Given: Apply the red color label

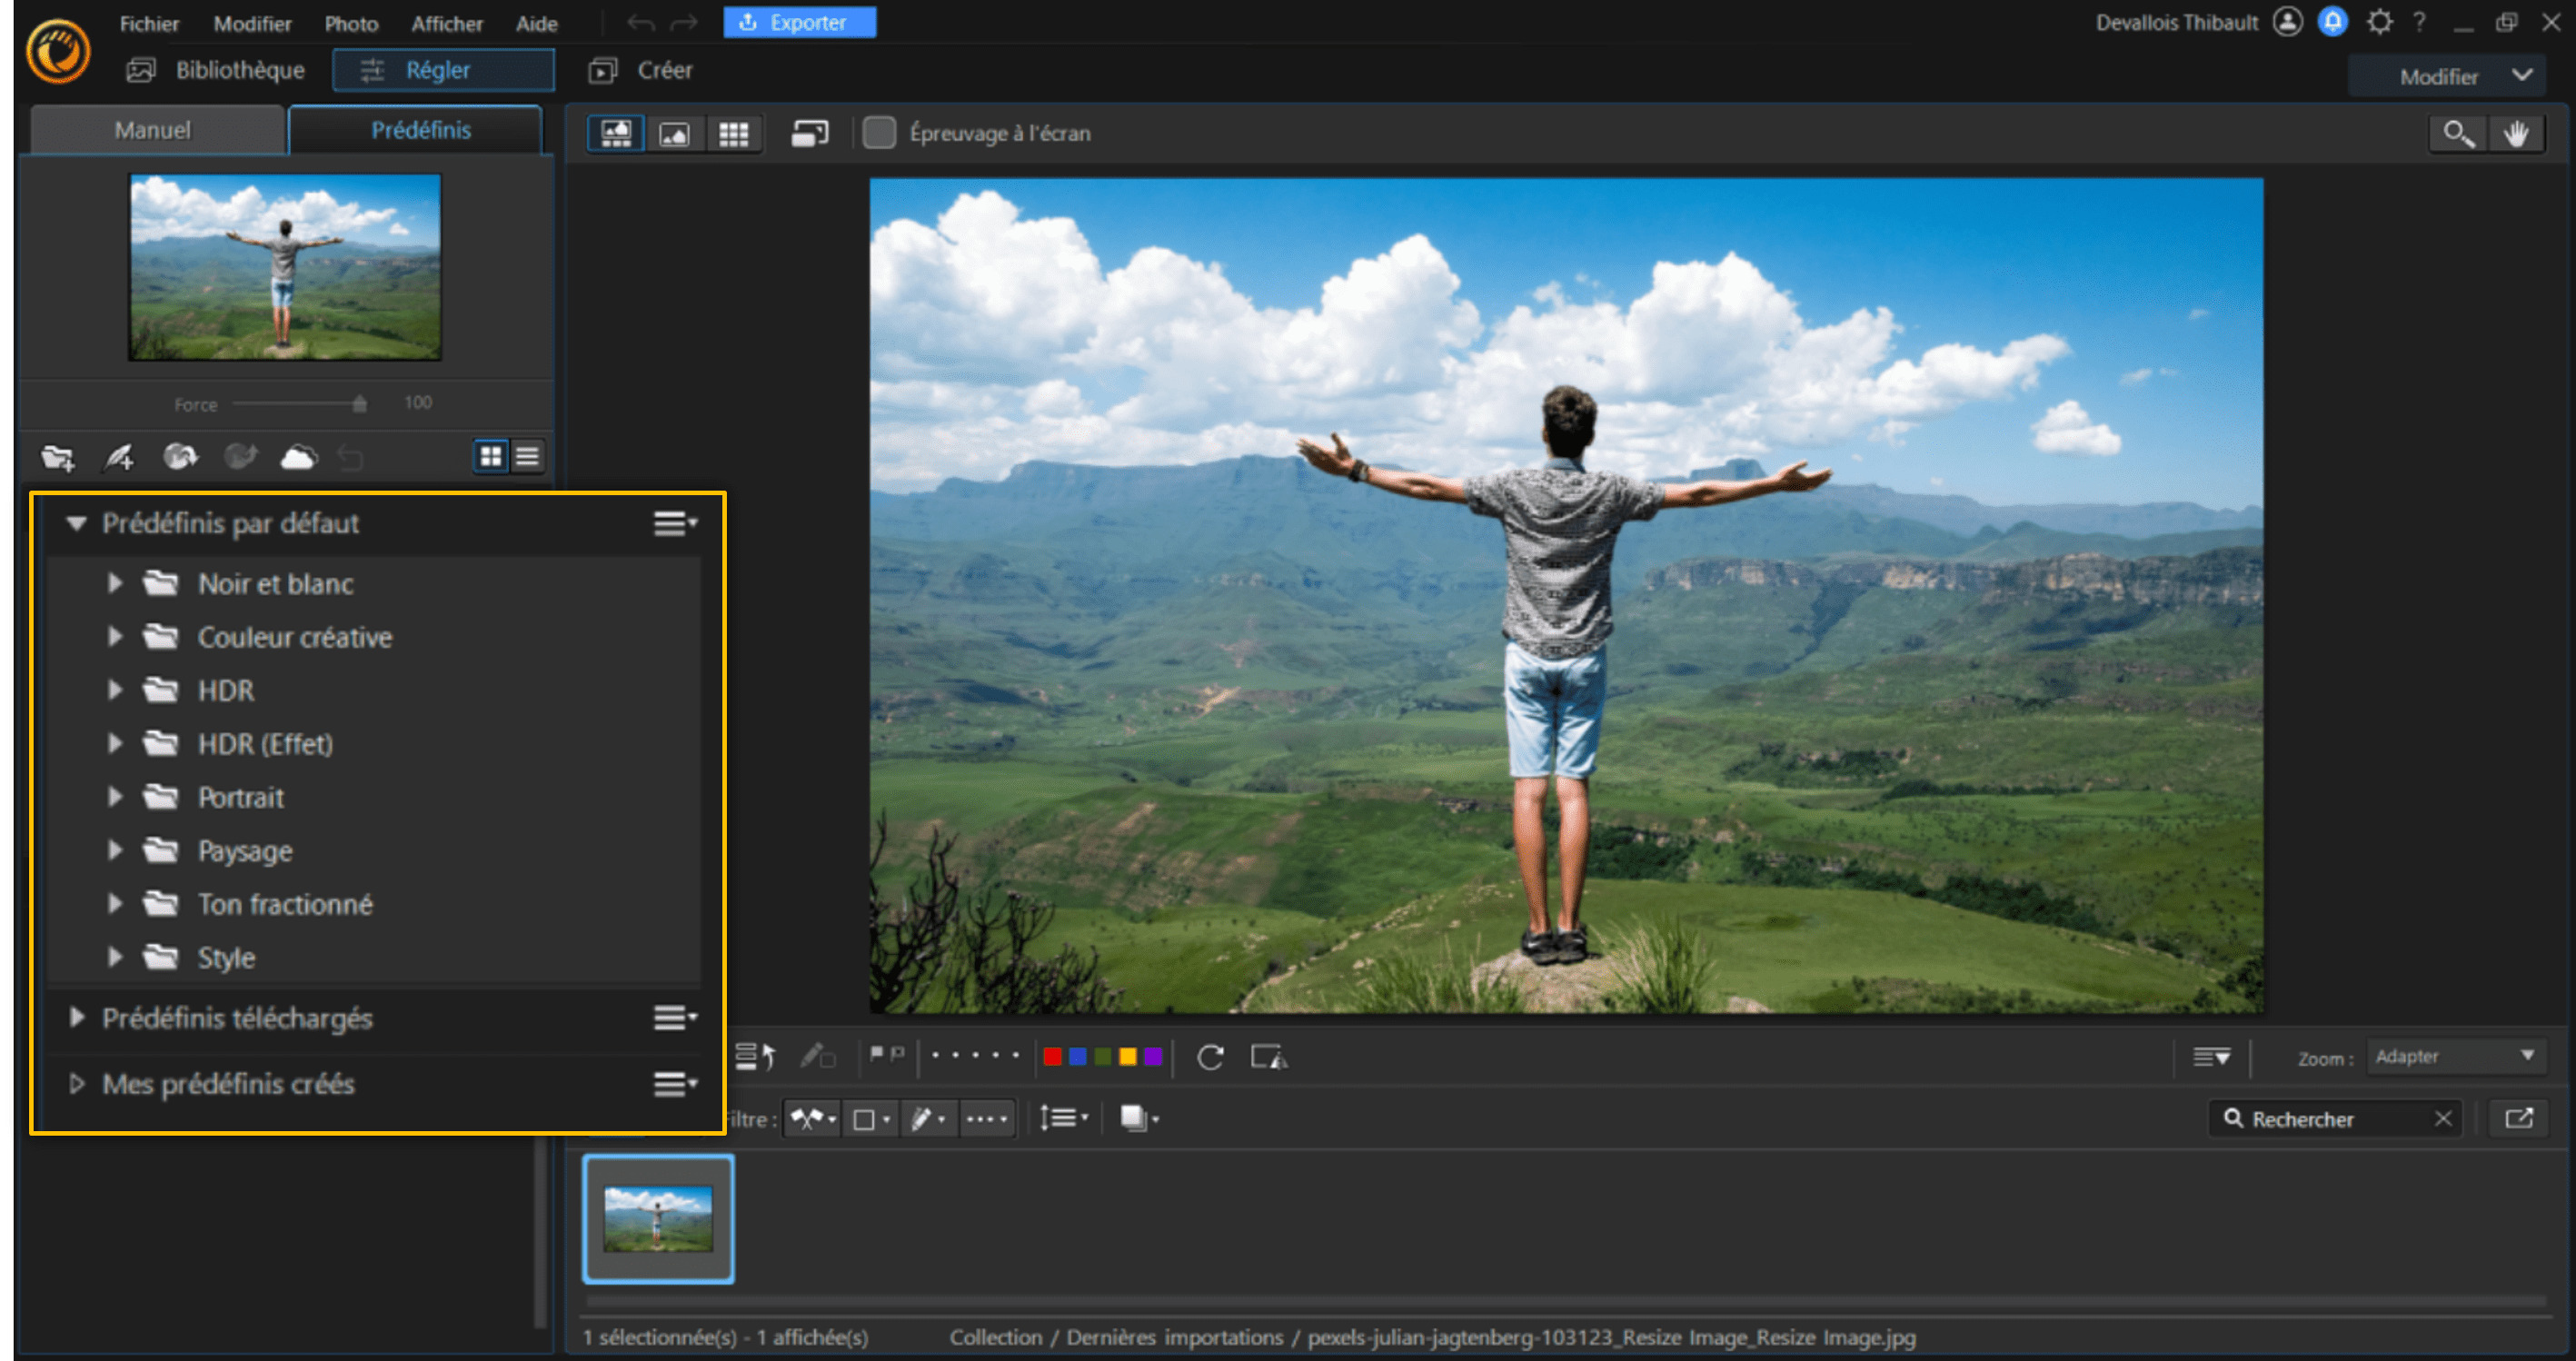Looking at the screenshot, I should click(x=1052, y=1057).
